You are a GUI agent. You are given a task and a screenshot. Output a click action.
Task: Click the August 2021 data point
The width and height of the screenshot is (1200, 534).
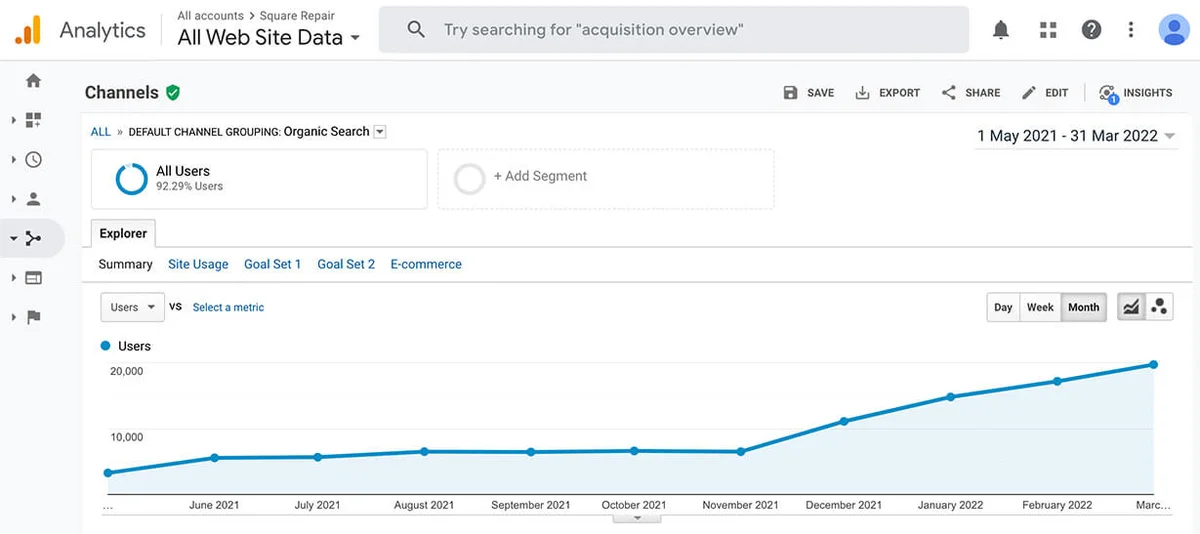tap(424, 451)
